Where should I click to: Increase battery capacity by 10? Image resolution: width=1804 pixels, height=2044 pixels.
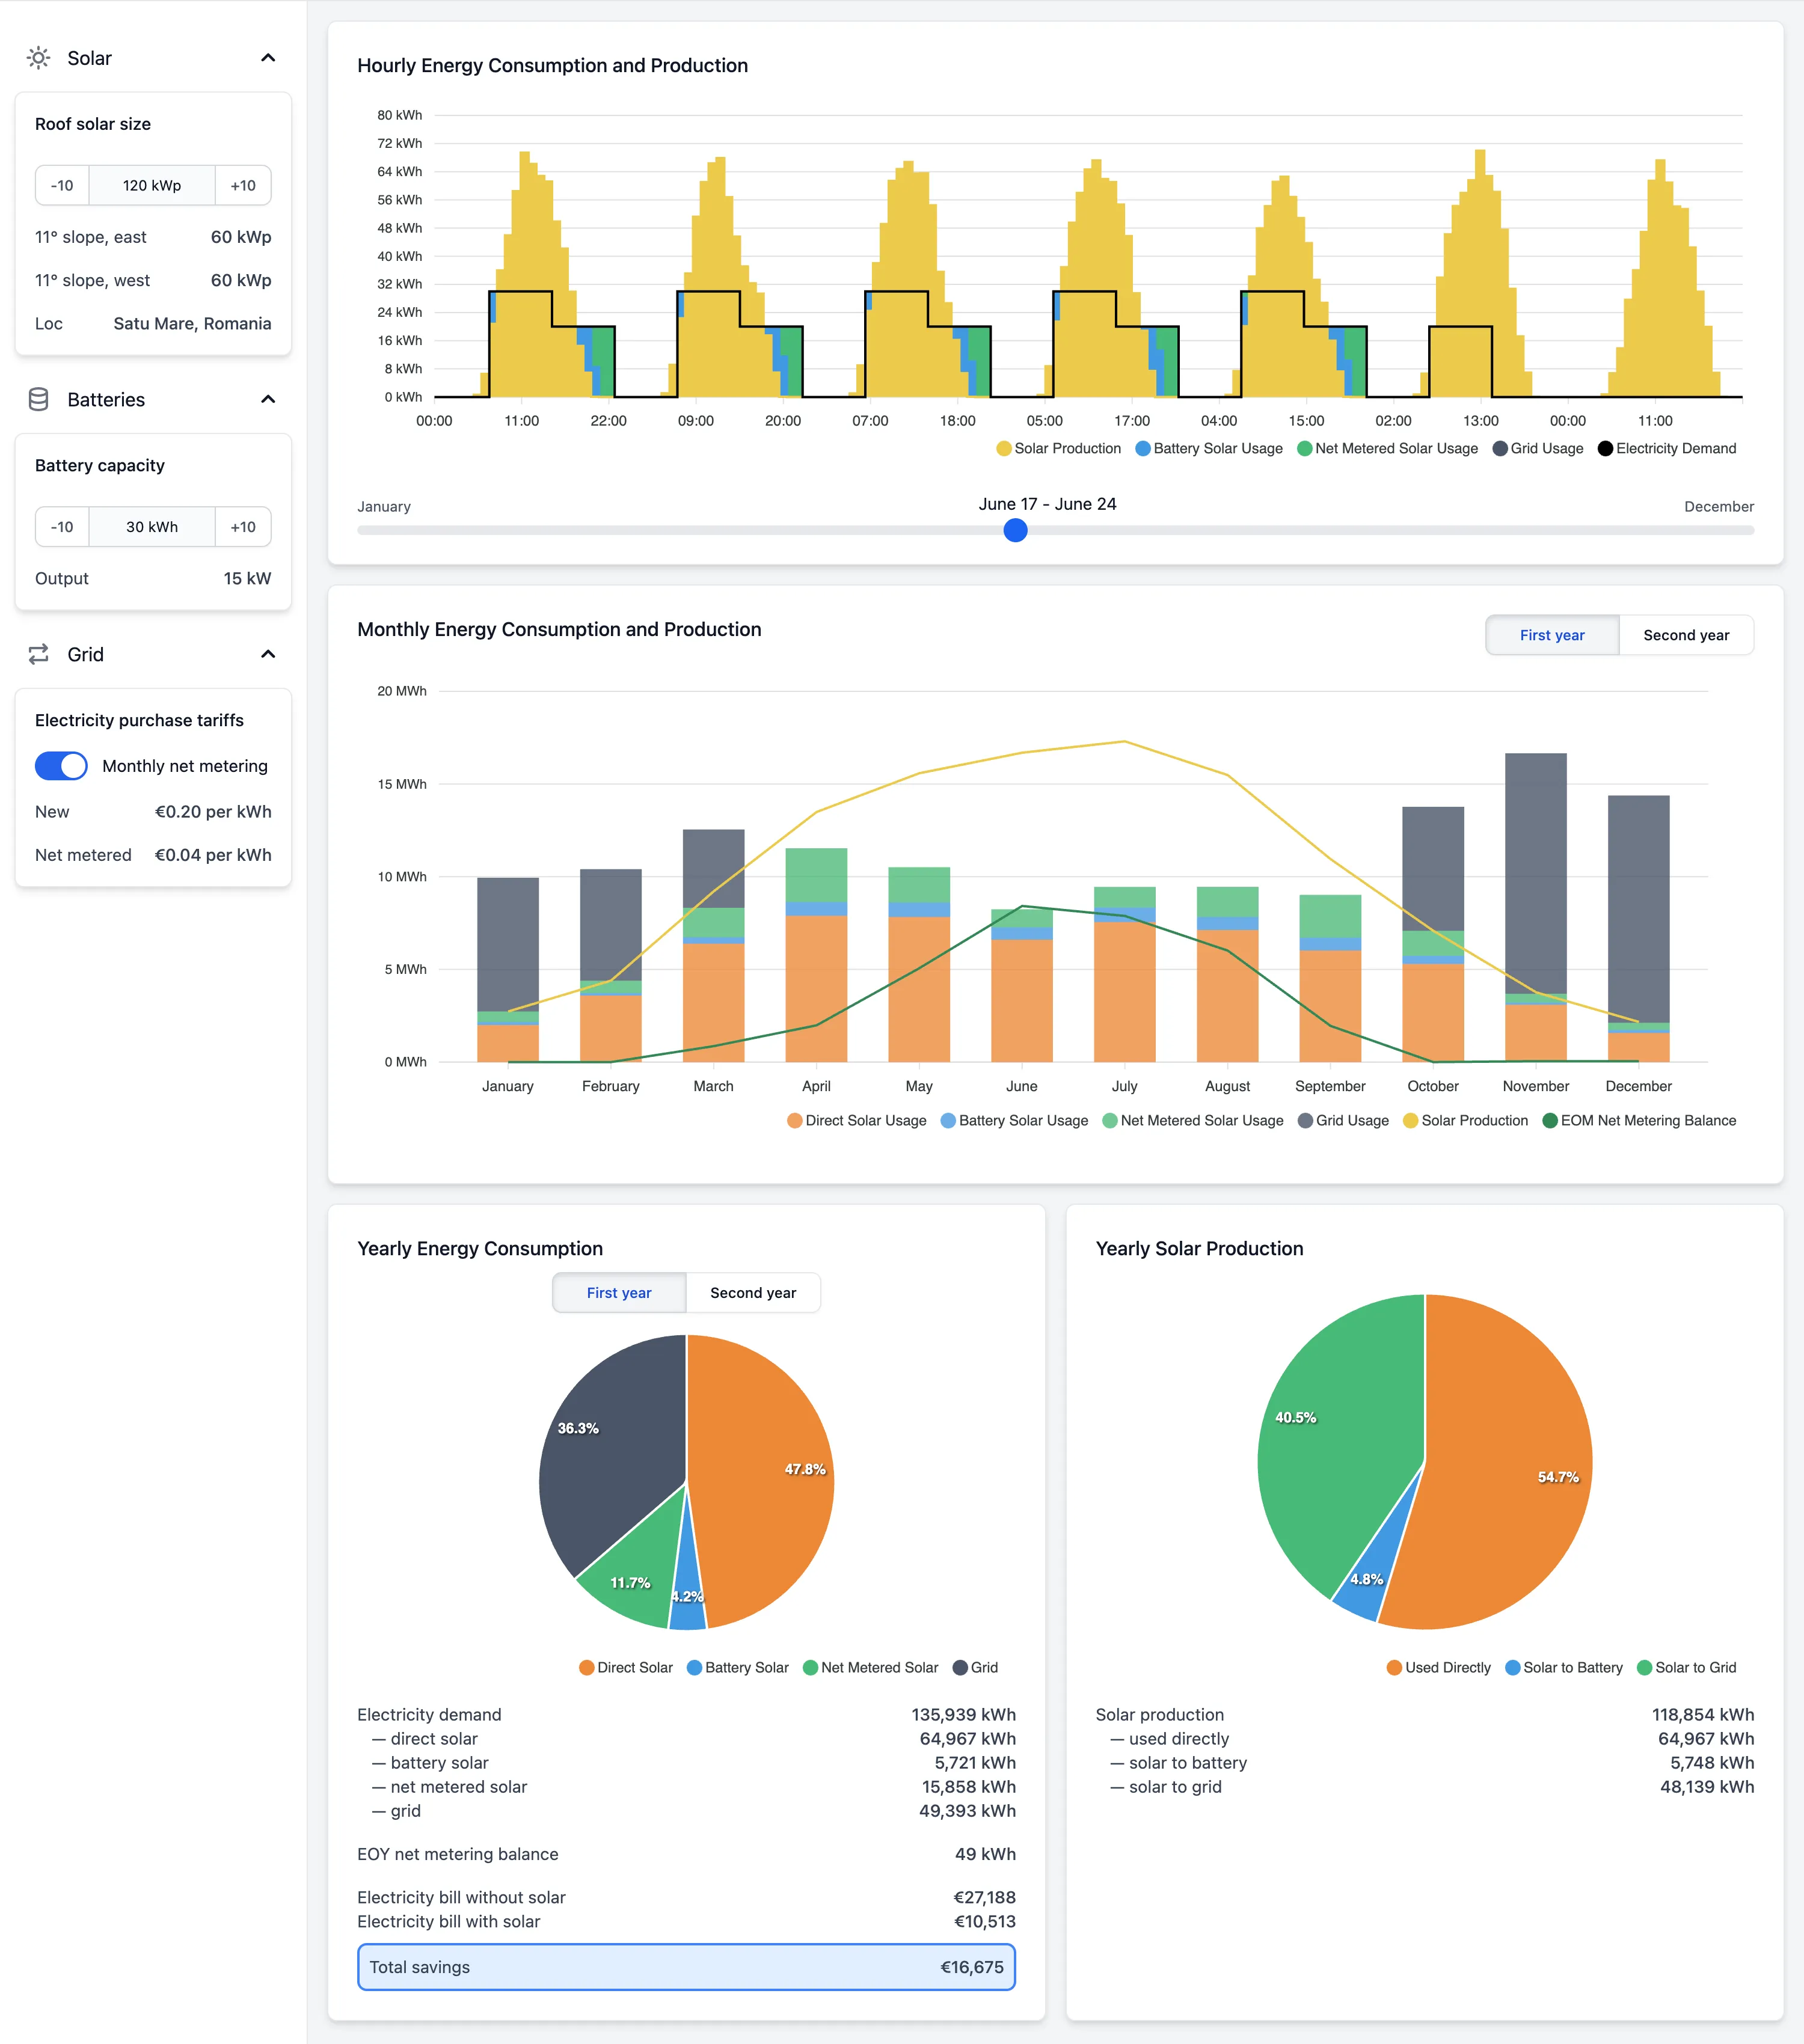(243, 527)
